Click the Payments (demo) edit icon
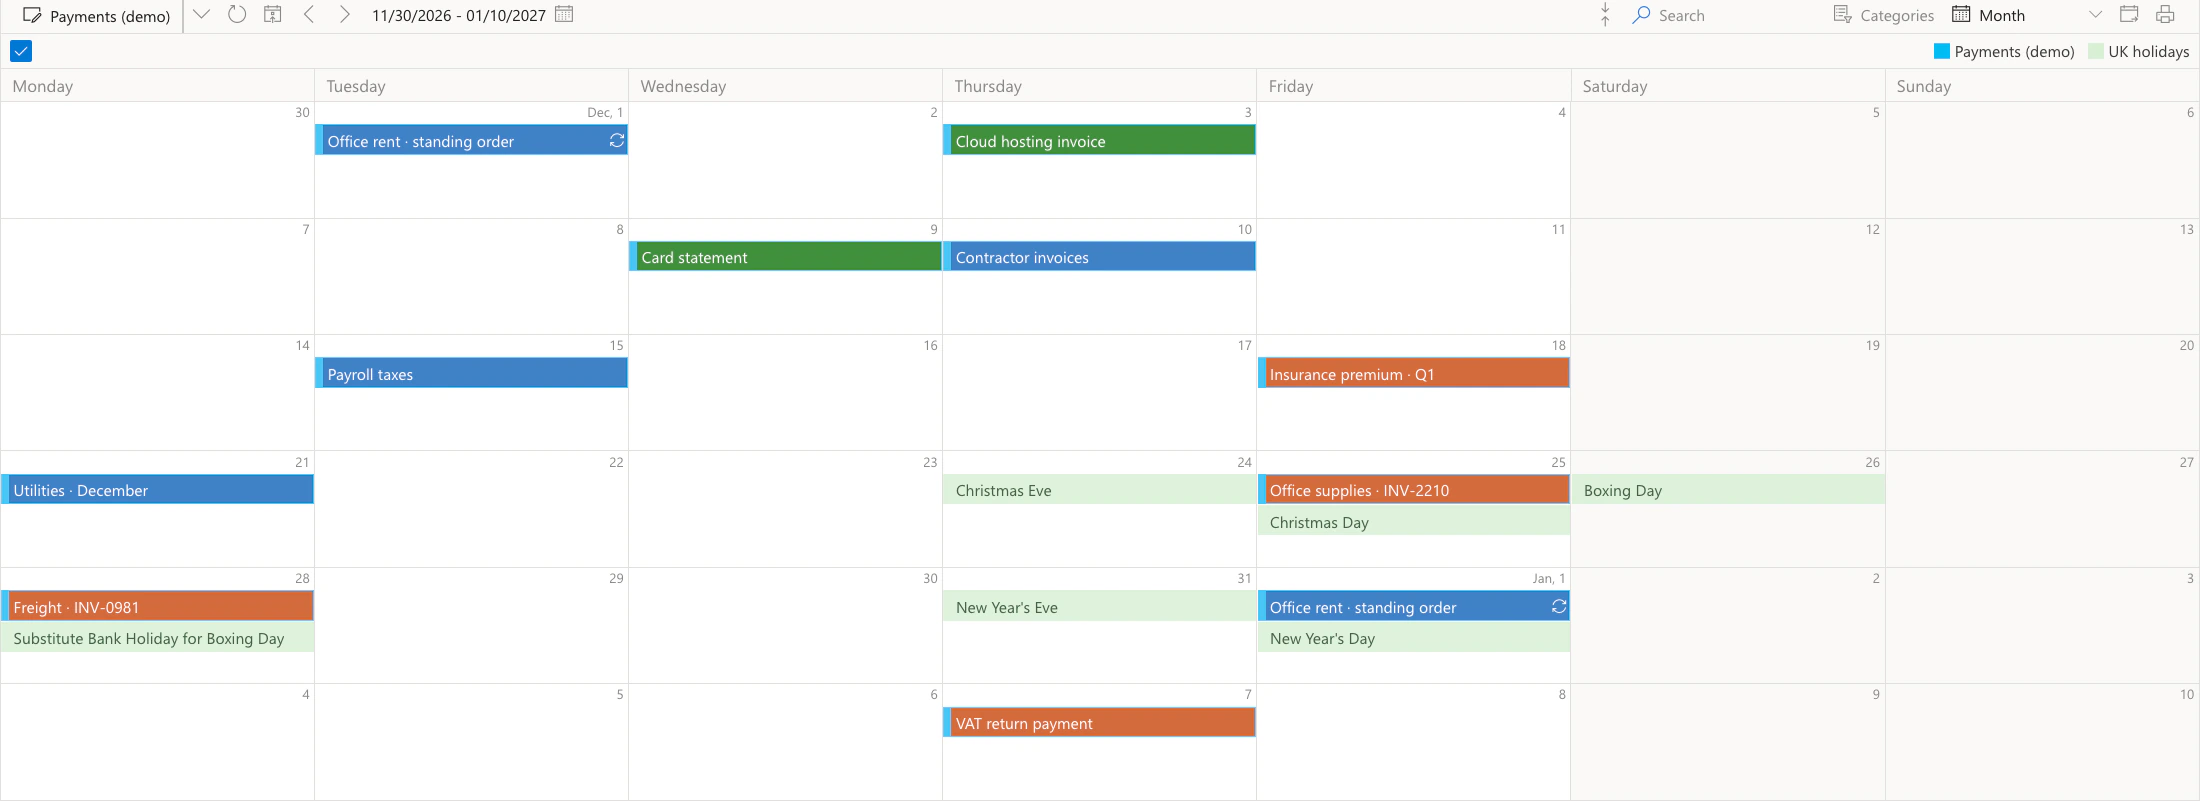The width and height of the screenshot is (2200, 801). pyautogui.click(x=32, y=16)
